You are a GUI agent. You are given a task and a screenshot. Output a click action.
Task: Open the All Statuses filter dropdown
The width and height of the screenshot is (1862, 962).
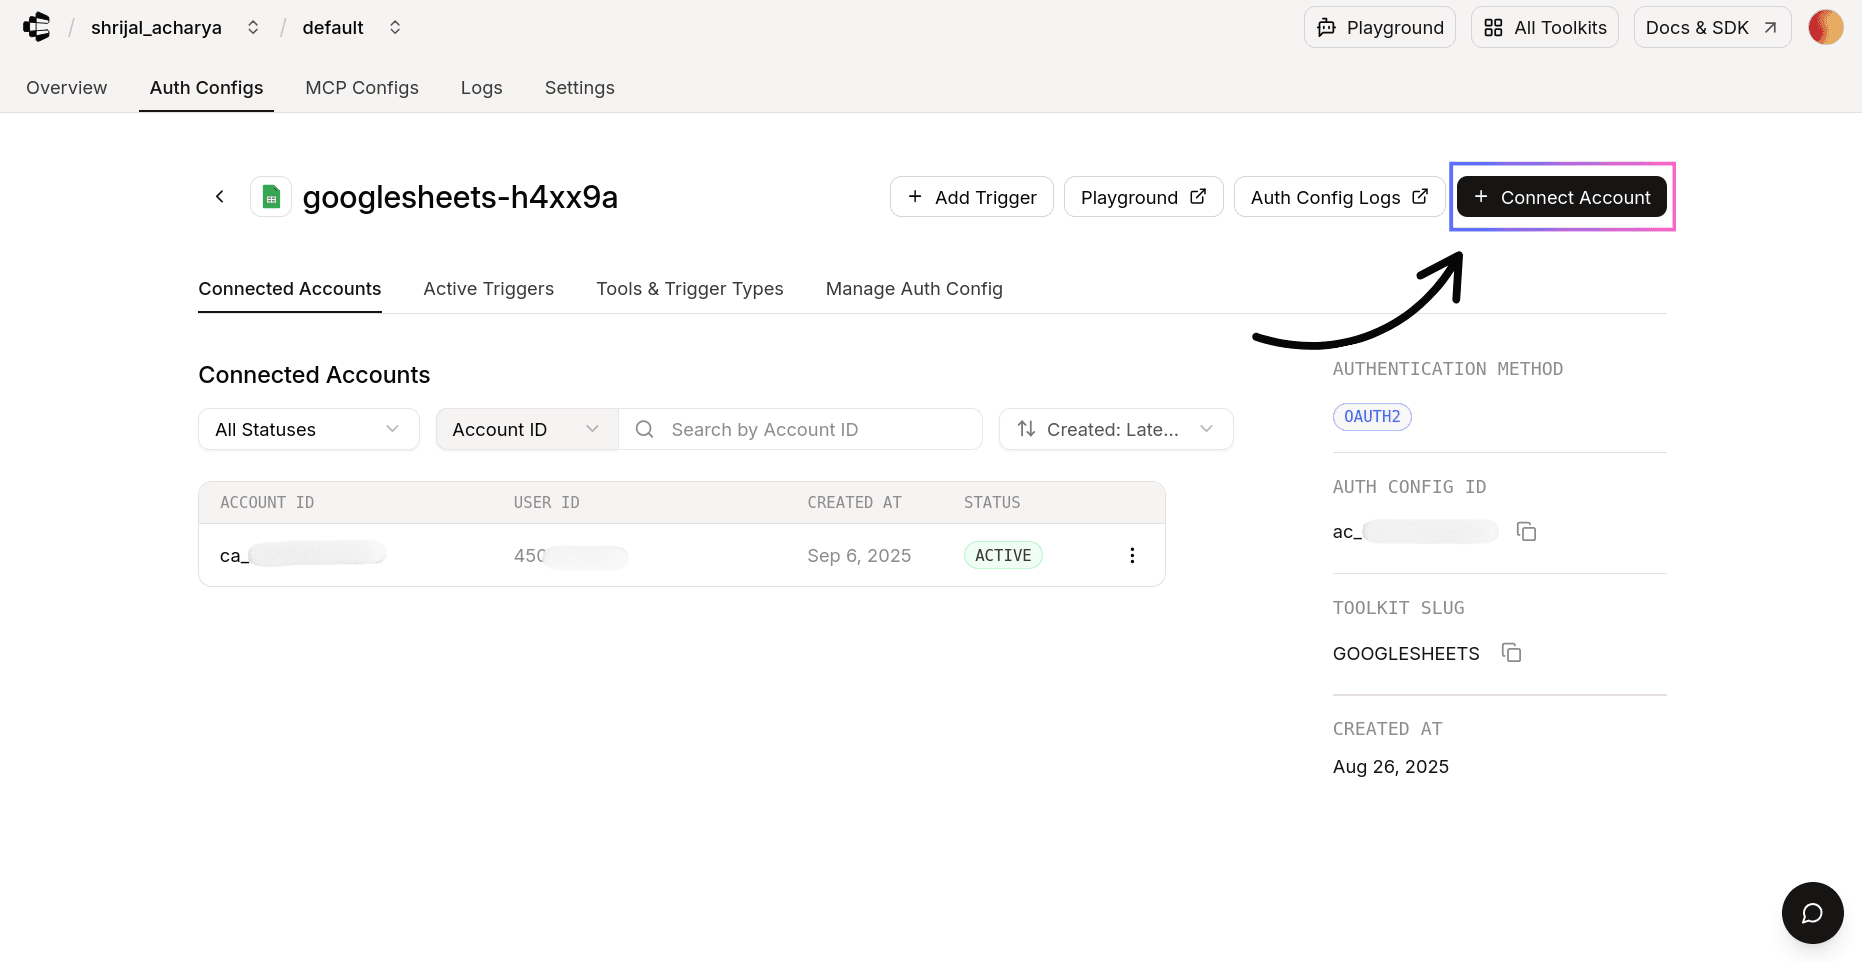coord(307,429)
